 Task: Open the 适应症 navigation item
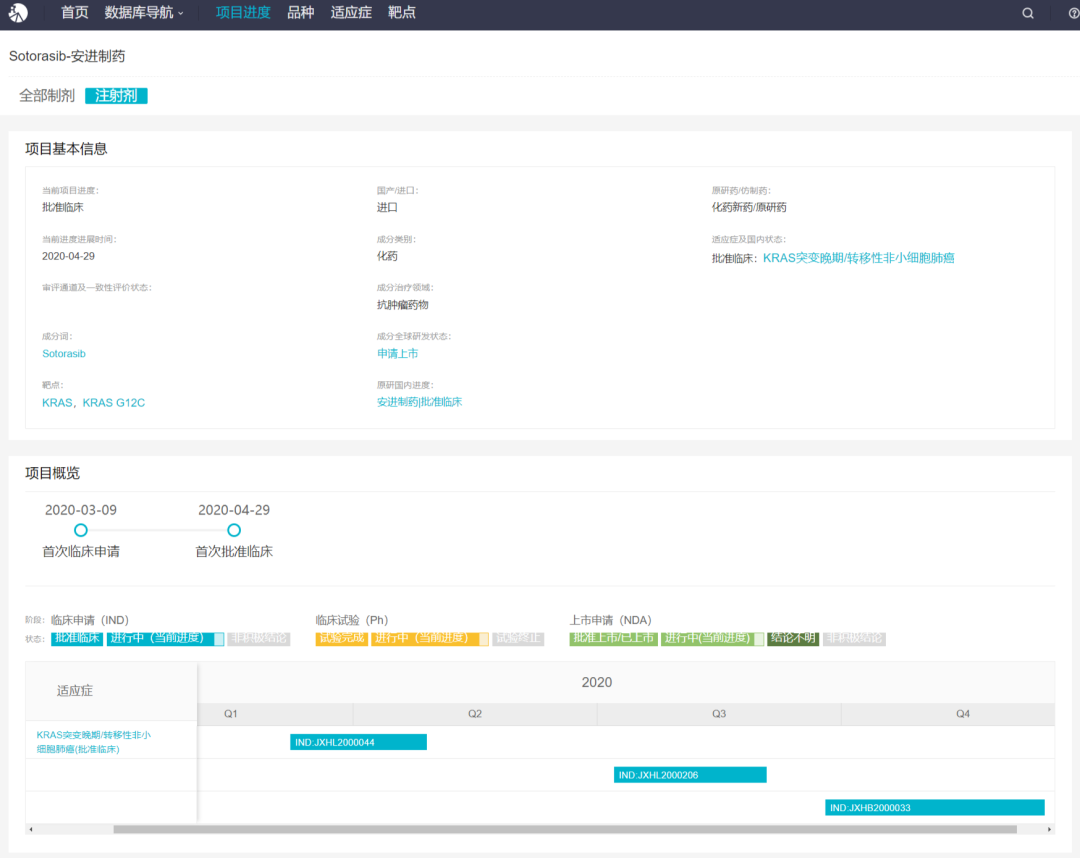351,12
